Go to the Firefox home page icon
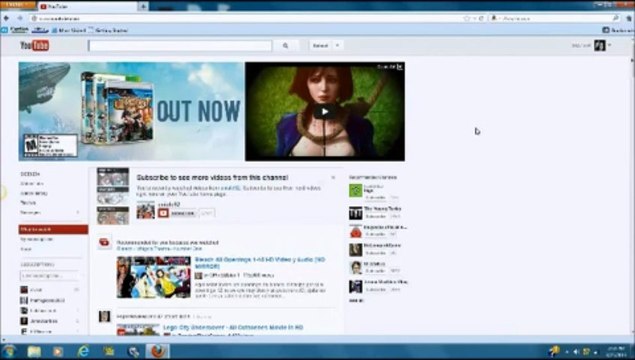The width and height of the screenshot is (635, 360). coord(630,18)
